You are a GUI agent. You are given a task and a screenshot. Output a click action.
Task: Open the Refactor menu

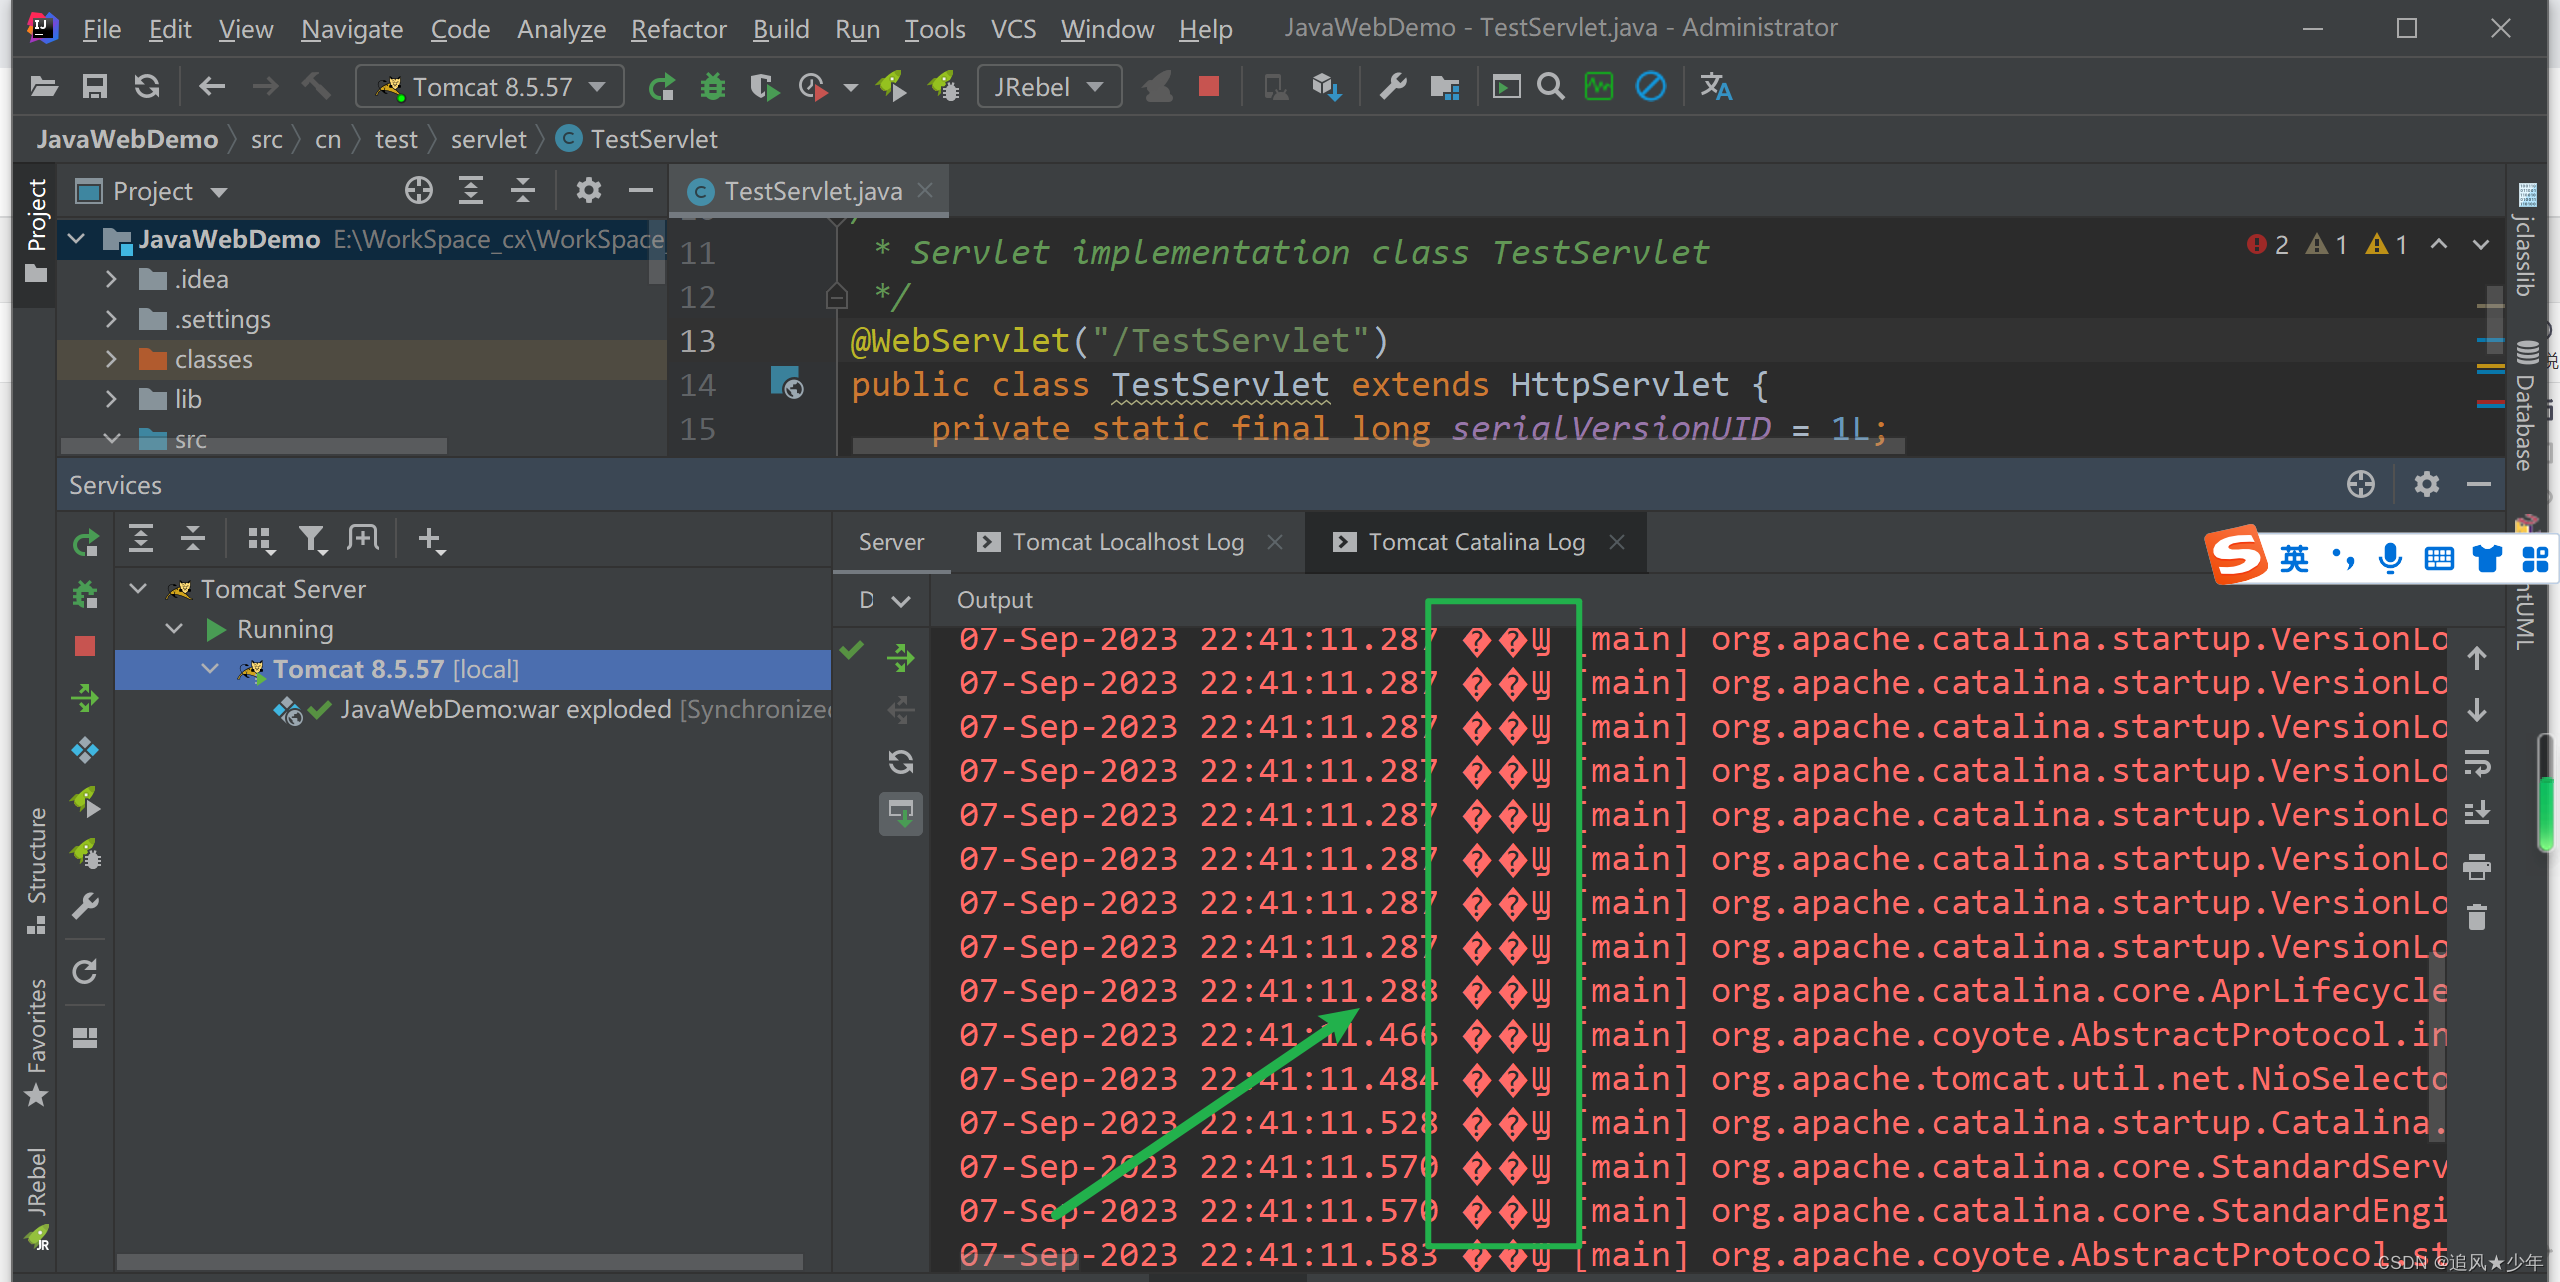[x=678, y=29]
